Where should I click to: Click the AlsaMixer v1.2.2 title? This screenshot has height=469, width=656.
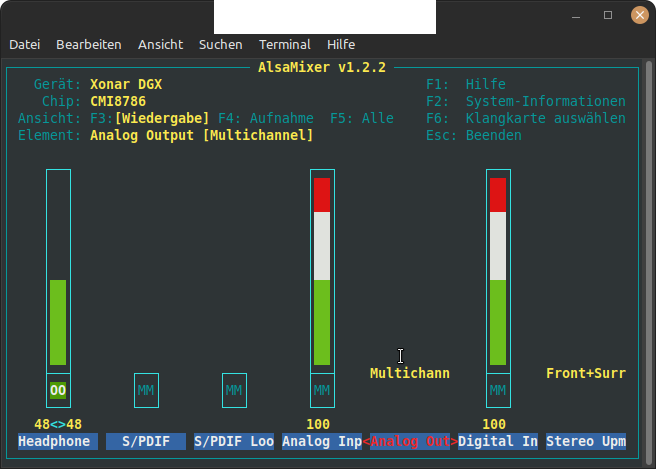[322, 67]
